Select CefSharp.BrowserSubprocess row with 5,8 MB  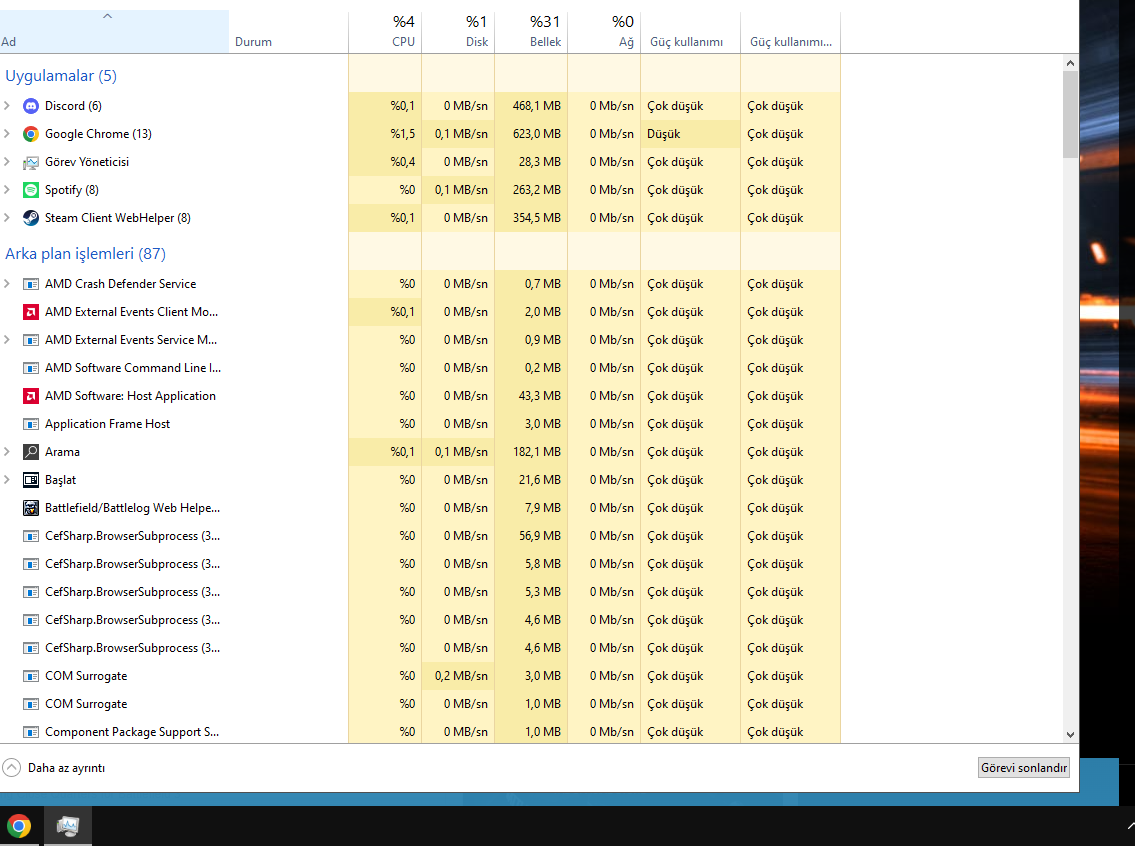click(420, 564)
